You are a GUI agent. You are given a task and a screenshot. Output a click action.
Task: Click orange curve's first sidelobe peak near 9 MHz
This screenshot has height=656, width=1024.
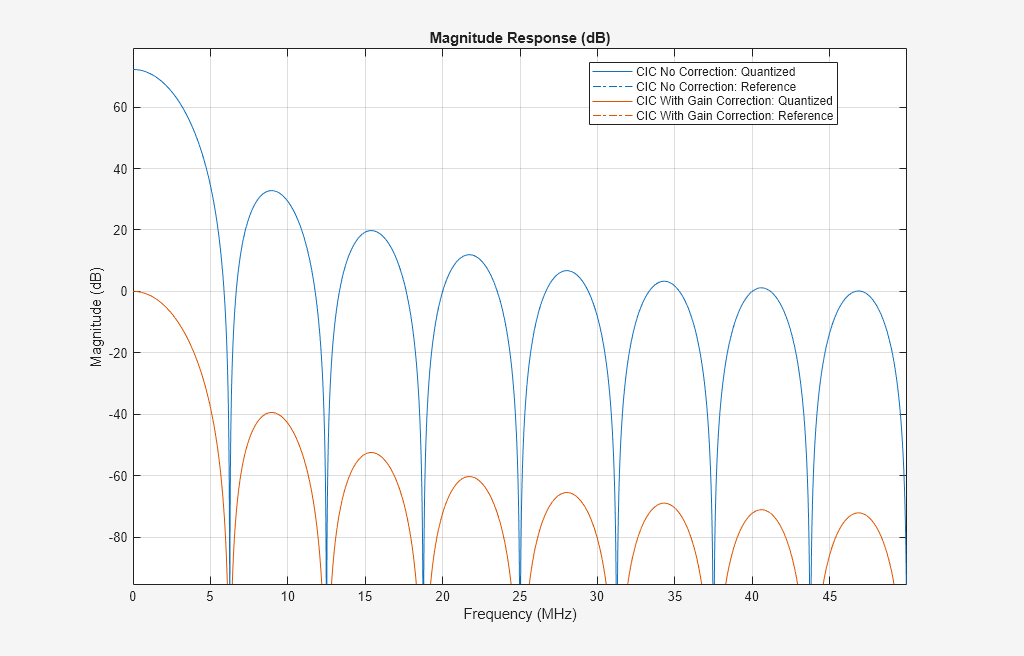[271, 412]
